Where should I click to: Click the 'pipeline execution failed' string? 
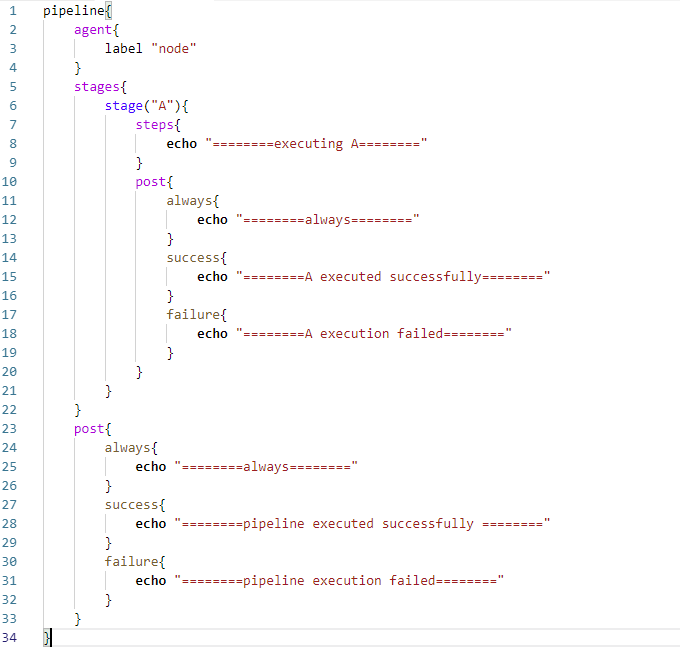pos(339,580)
